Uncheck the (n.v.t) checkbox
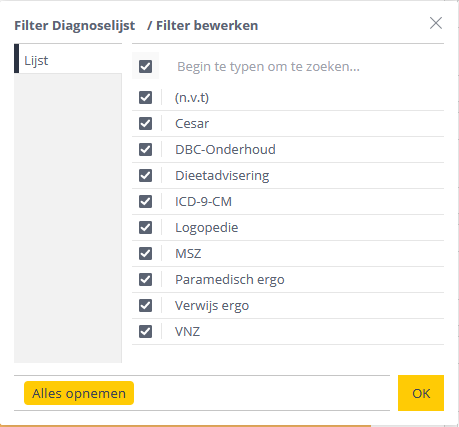This screenshot has width=459, height=427. (x=145, y=98)
